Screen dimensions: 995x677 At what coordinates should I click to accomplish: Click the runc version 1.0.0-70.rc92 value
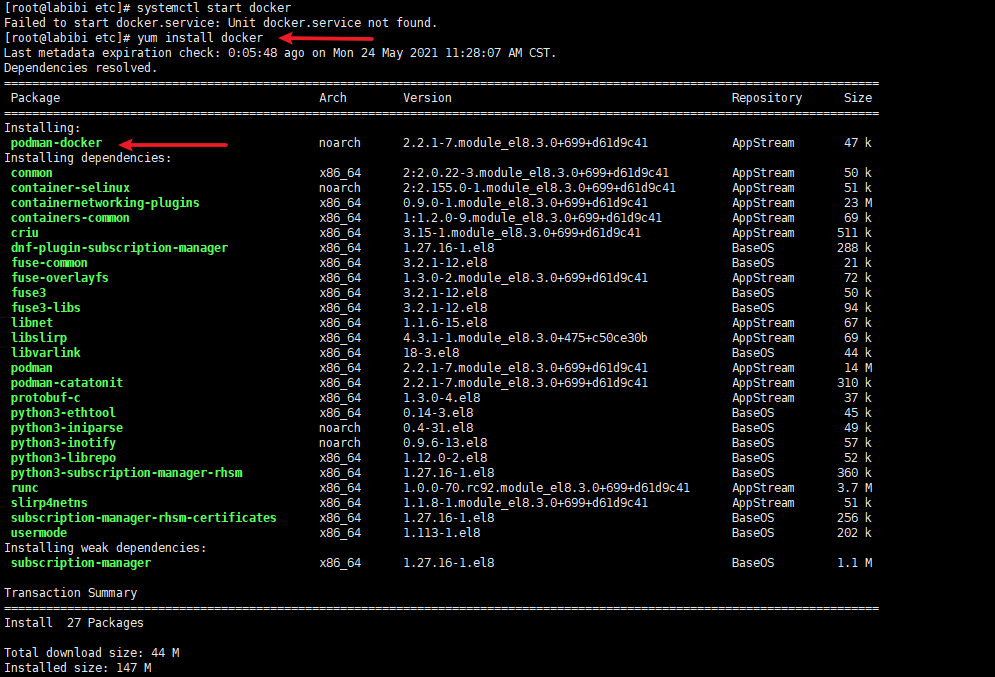pyautogui.click(x=546, y=488)
